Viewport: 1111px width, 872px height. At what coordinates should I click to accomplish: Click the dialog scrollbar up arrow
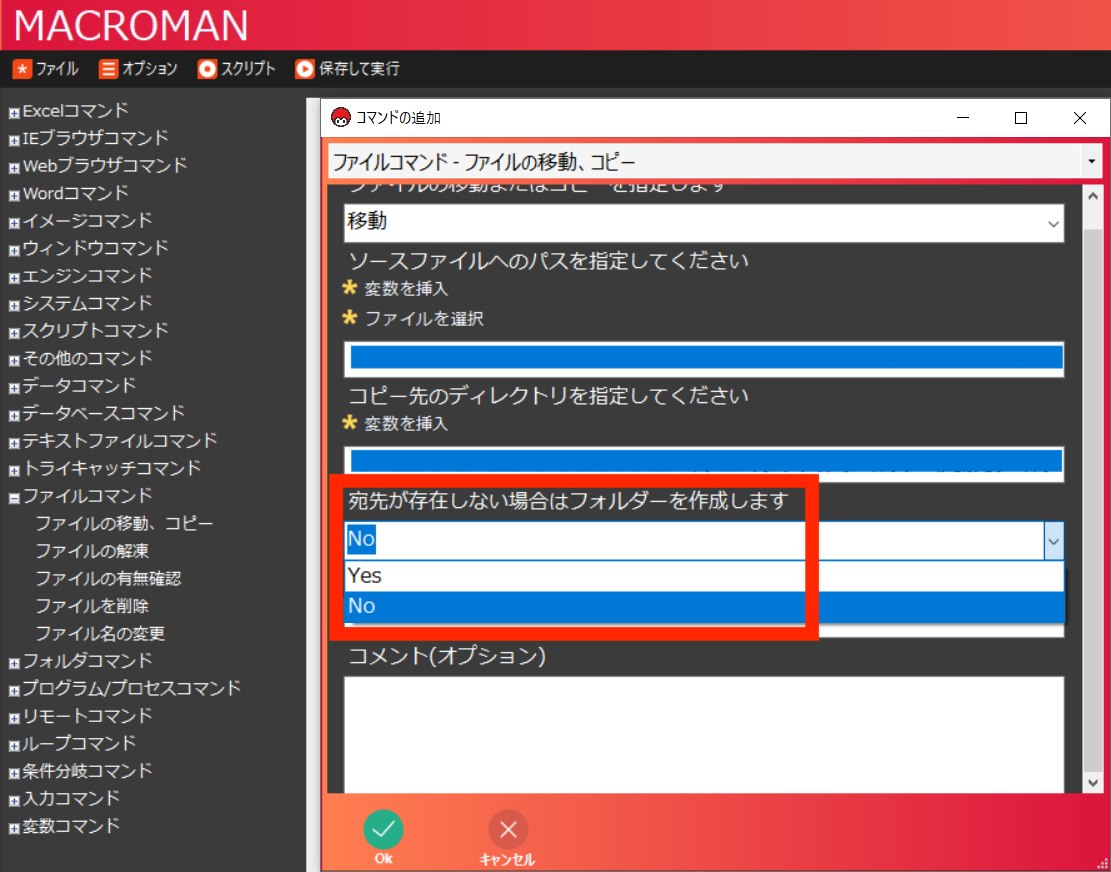click(x=1092, y=196)
